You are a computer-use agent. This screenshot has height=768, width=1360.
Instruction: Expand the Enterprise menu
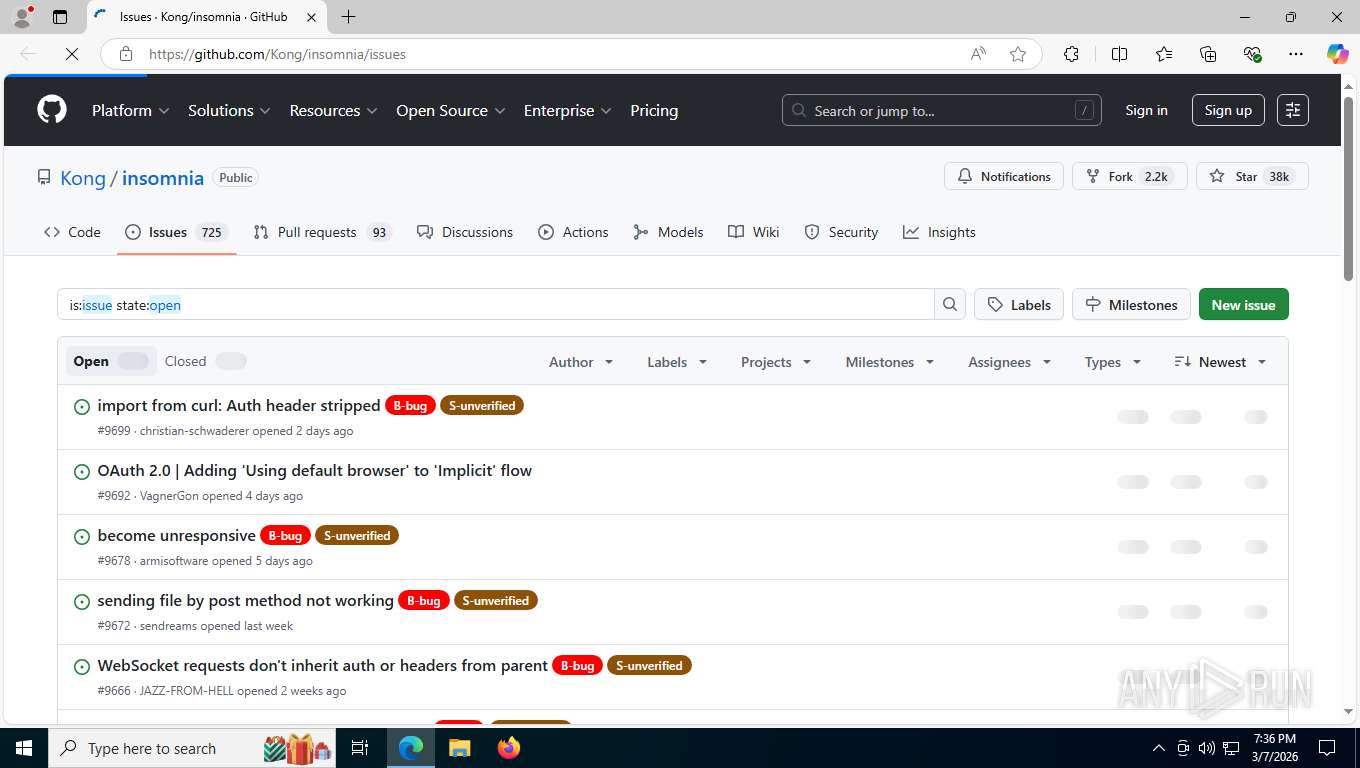567,111
